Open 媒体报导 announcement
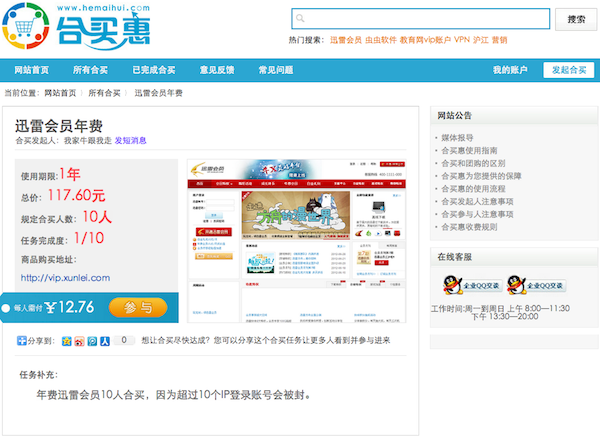The height and width of the screenshot is (439, 600). (x=457, y=138)
